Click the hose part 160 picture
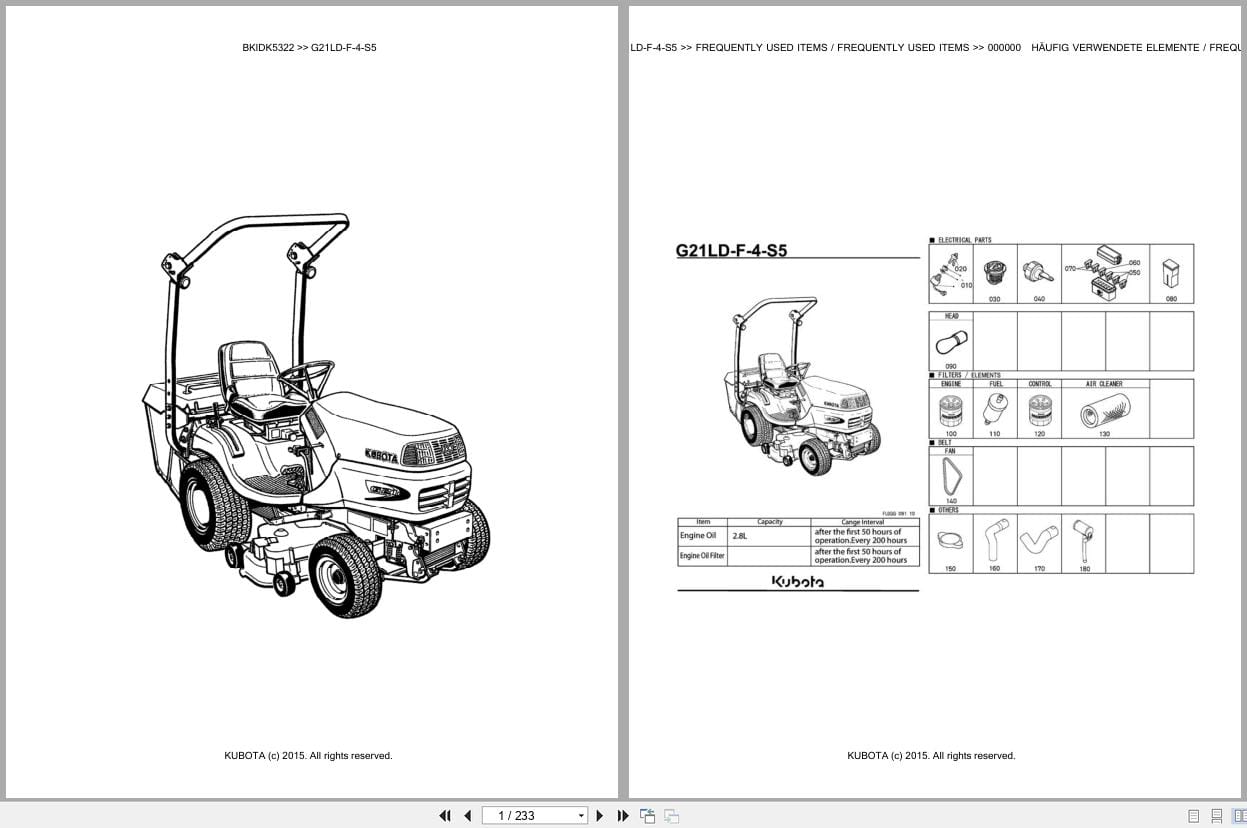The image size is (1247, 828). point(995,541)
